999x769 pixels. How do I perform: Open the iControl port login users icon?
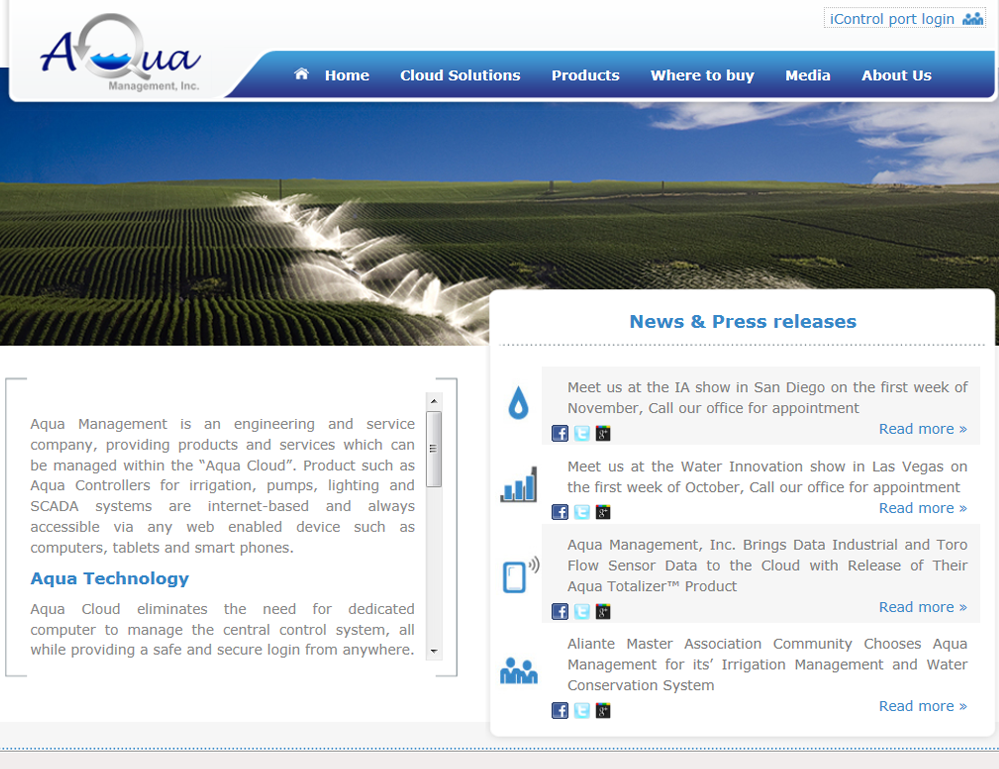(973, 18)
